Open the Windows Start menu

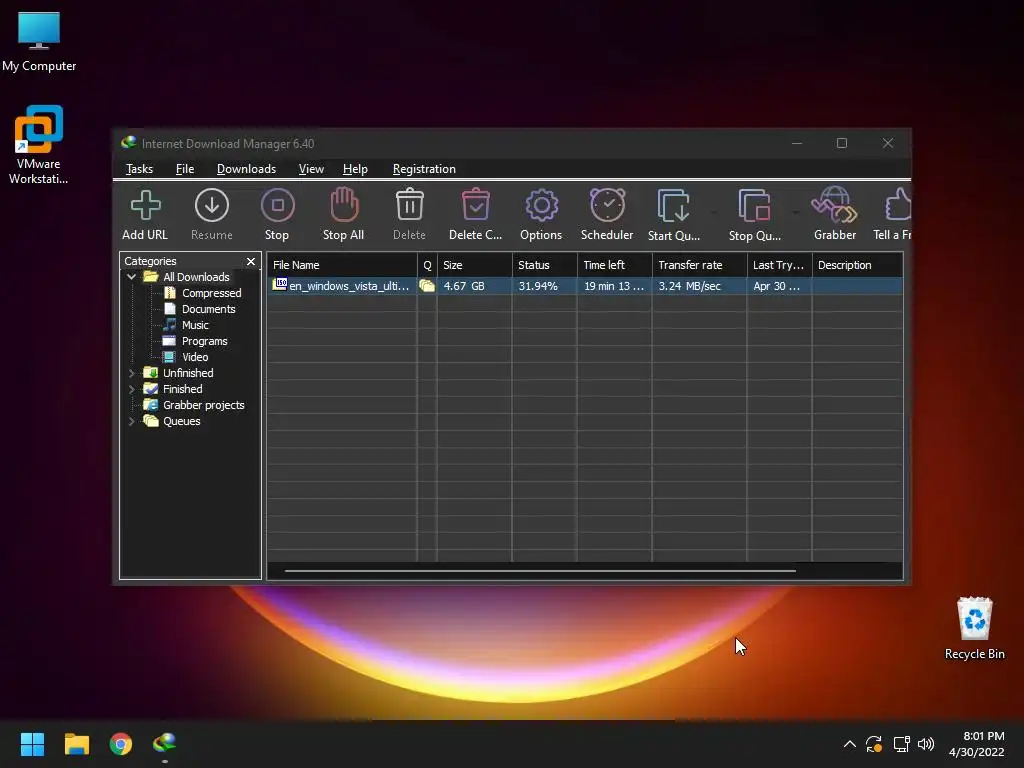click(32, 744)
